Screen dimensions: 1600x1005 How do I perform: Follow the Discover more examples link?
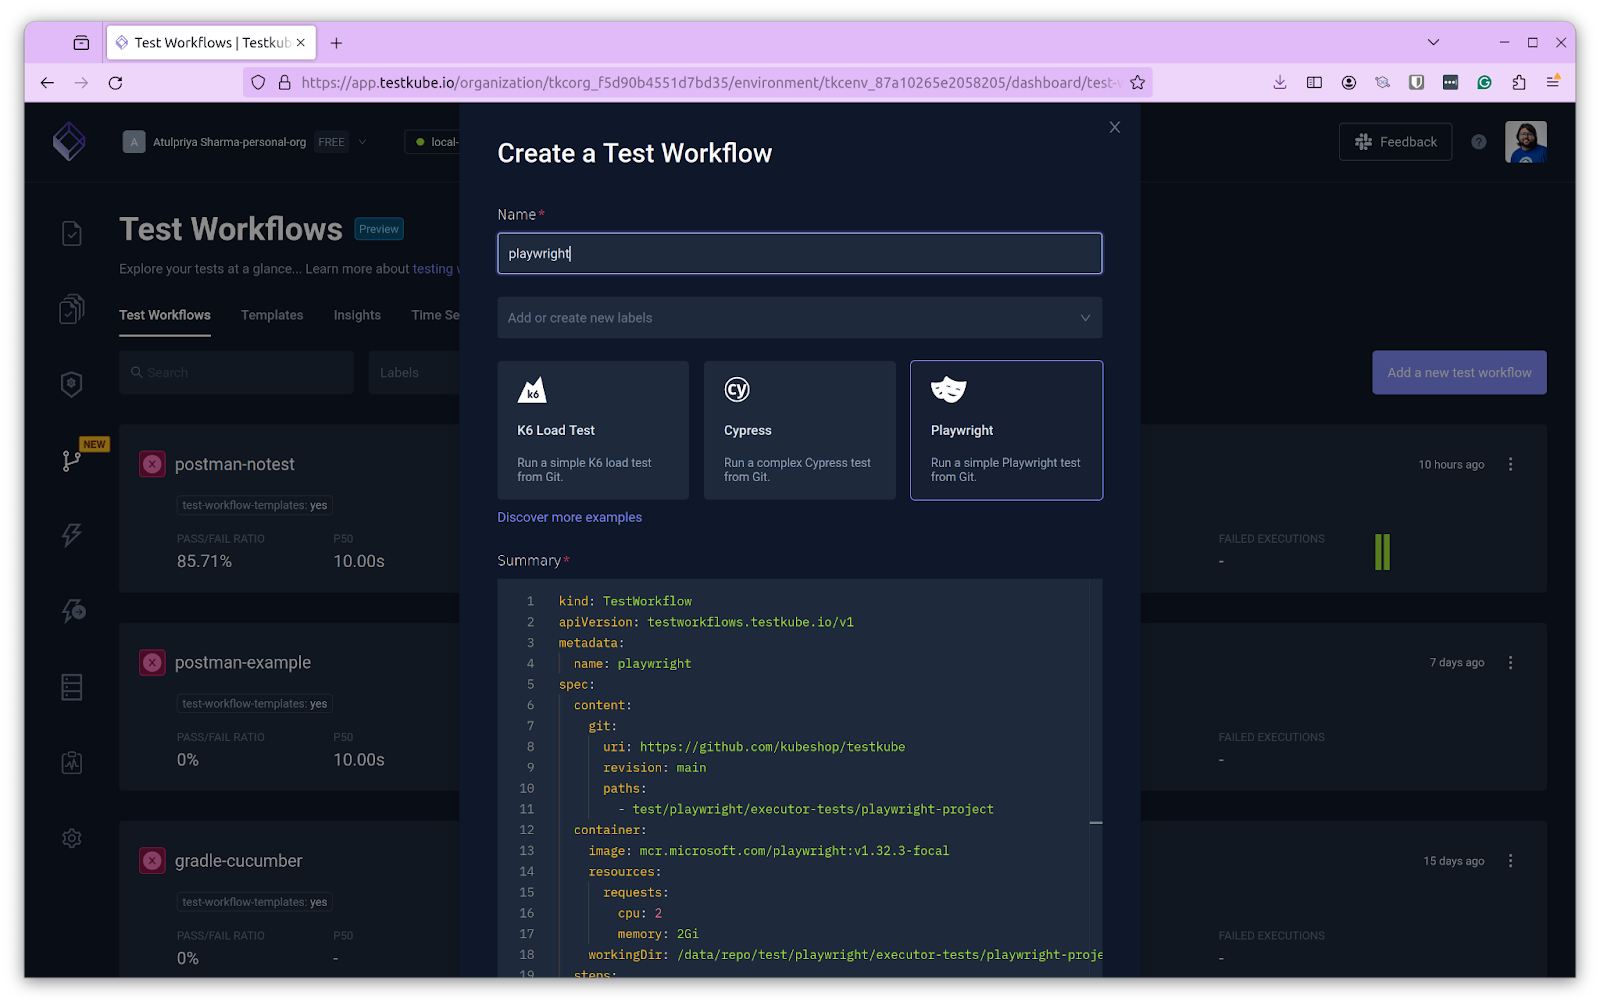(x=570, y=517)
